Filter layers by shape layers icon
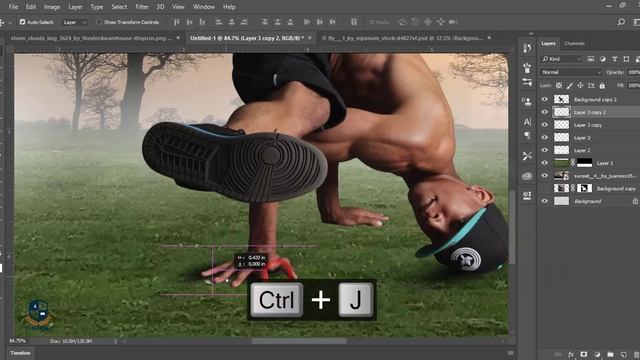This screenshot has height=360, width=640. (x=626, y=59)
